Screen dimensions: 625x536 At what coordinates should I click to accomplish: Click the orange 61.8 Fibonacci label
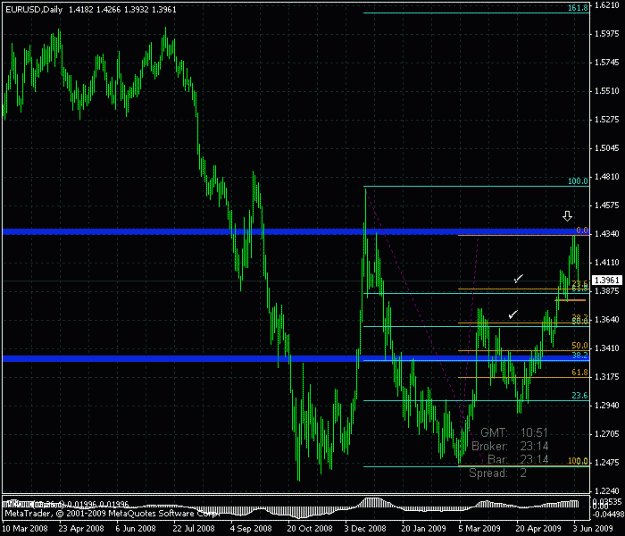[x=580, y=372]
